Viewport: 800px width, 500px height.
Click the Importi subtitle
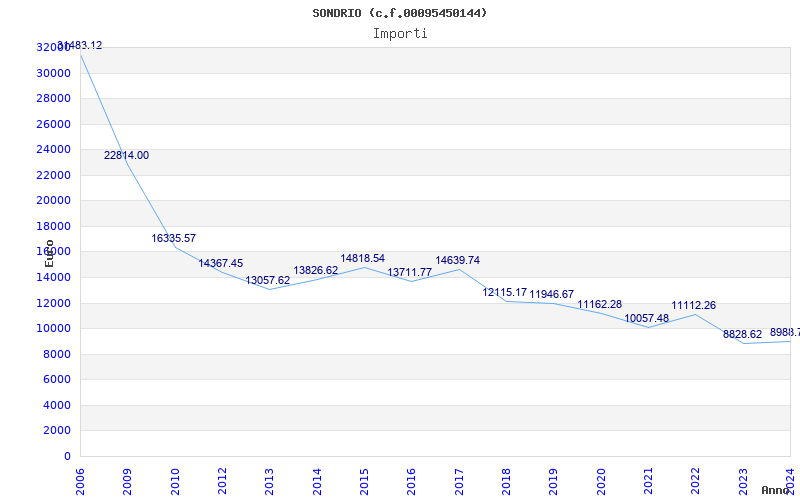coord(400,34)
